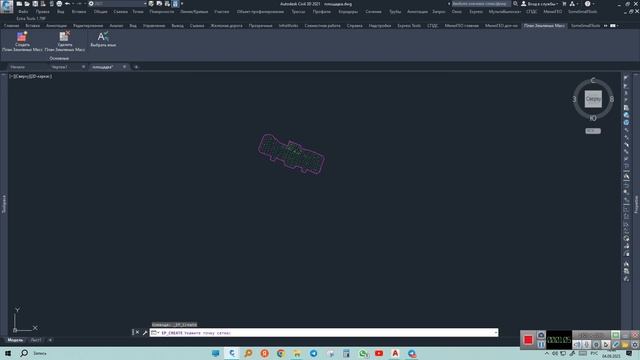Click the taskbar search magnifier
Screen dimensions: 640x360
24,353
